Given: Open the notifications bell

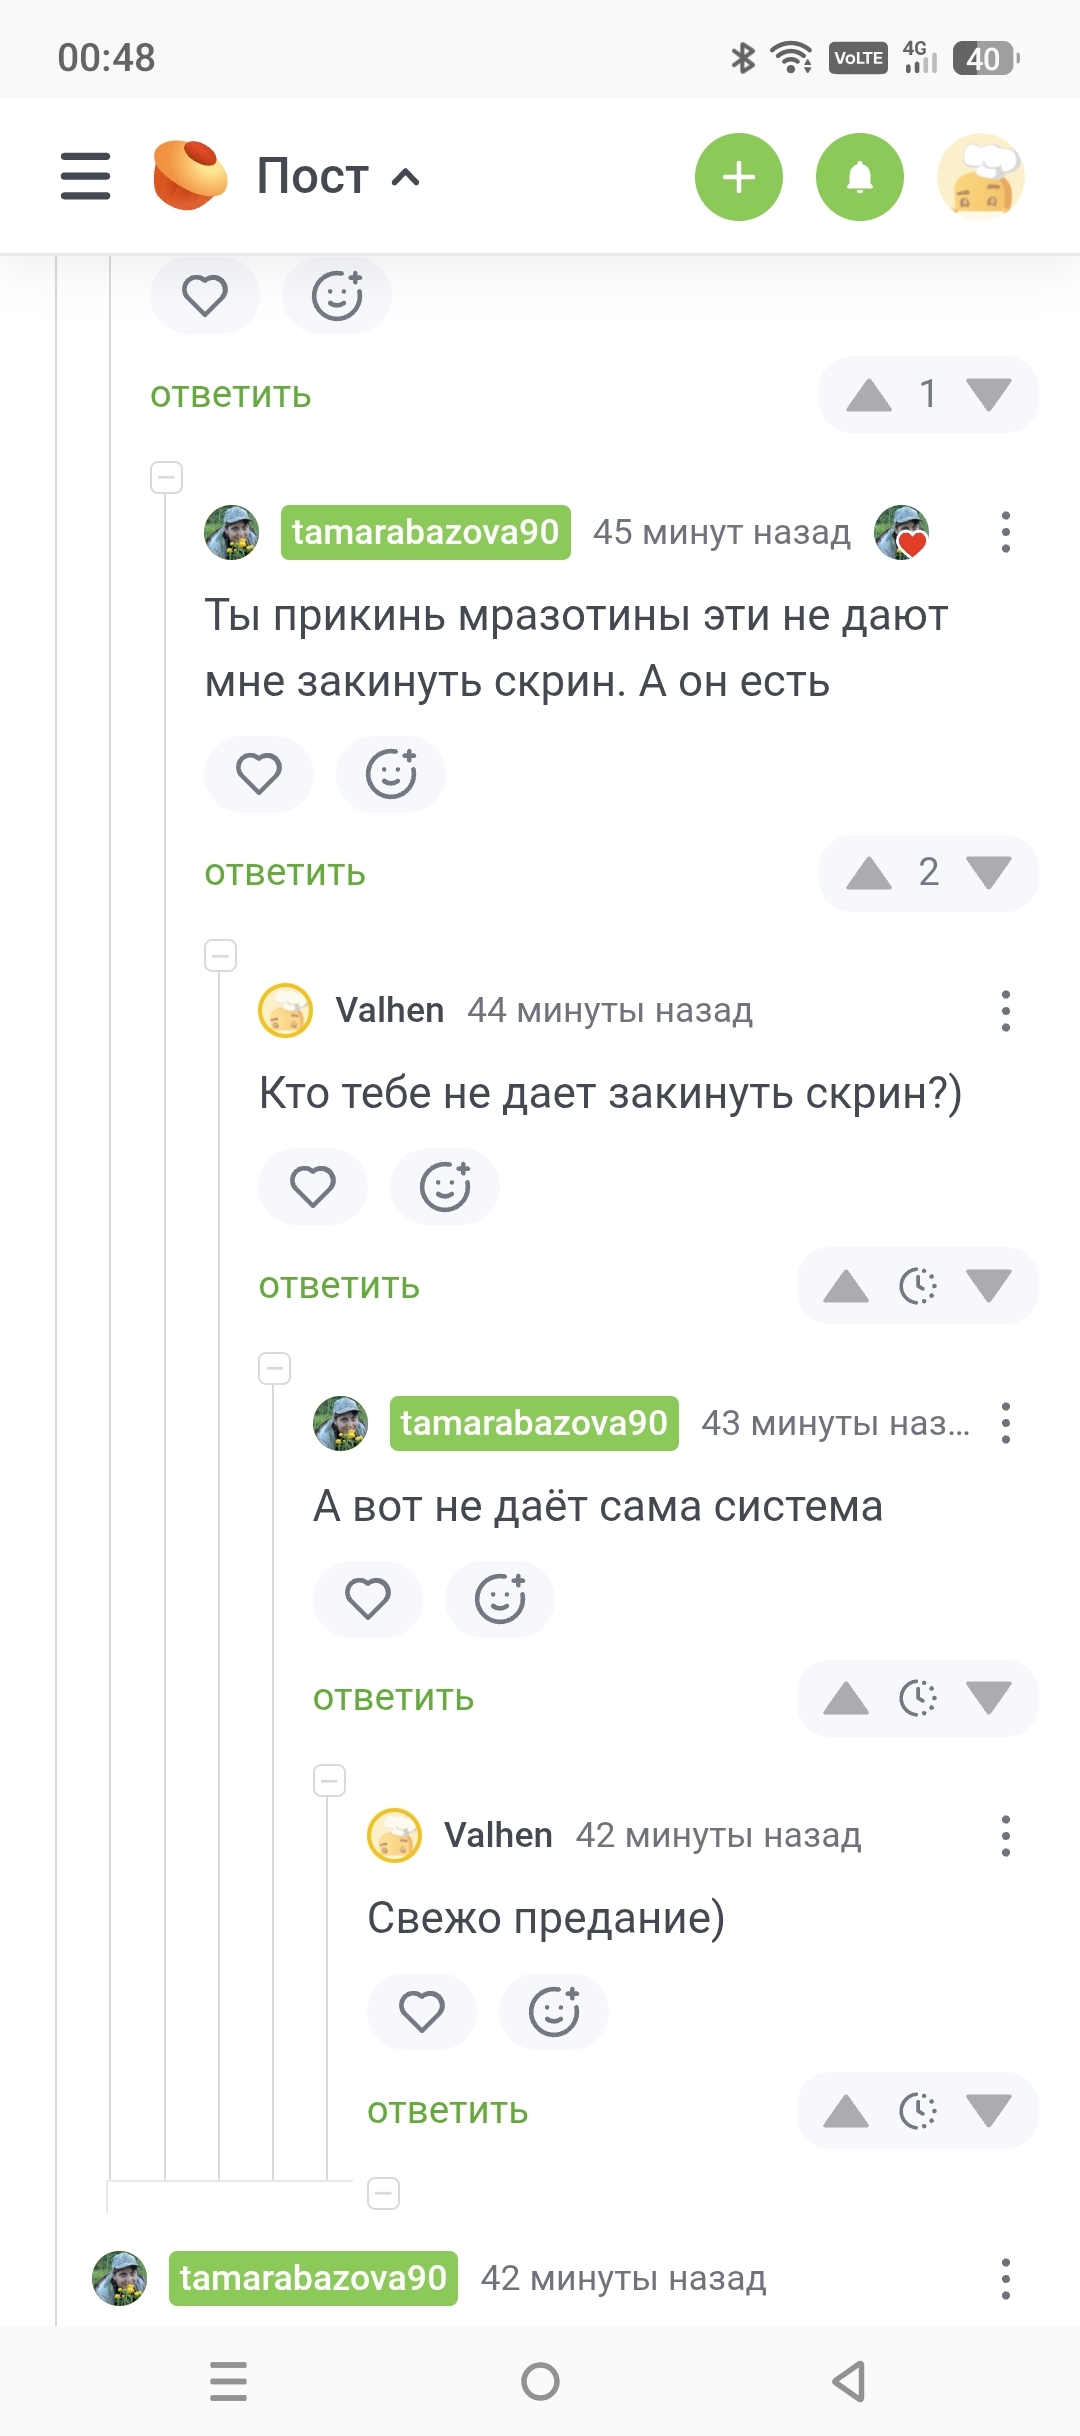Looking at the screenshot, I should pyautogui.click(x=860, y=177).
